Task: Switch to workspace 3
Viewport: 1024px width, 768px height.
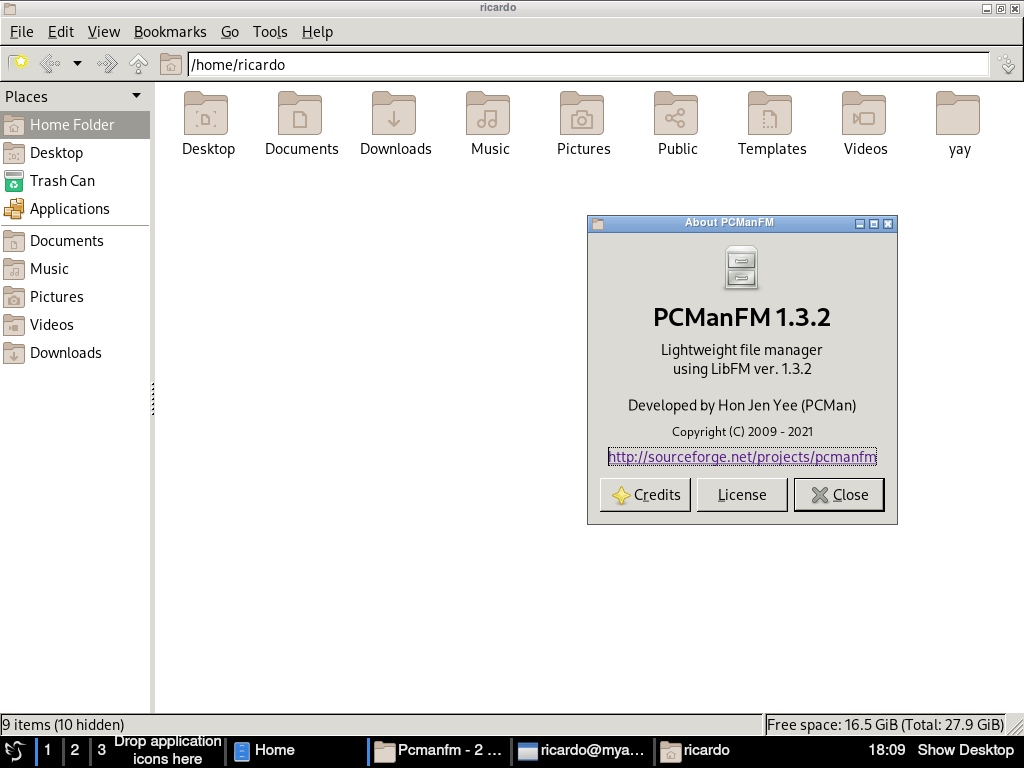Action: (x=101, y=750)
